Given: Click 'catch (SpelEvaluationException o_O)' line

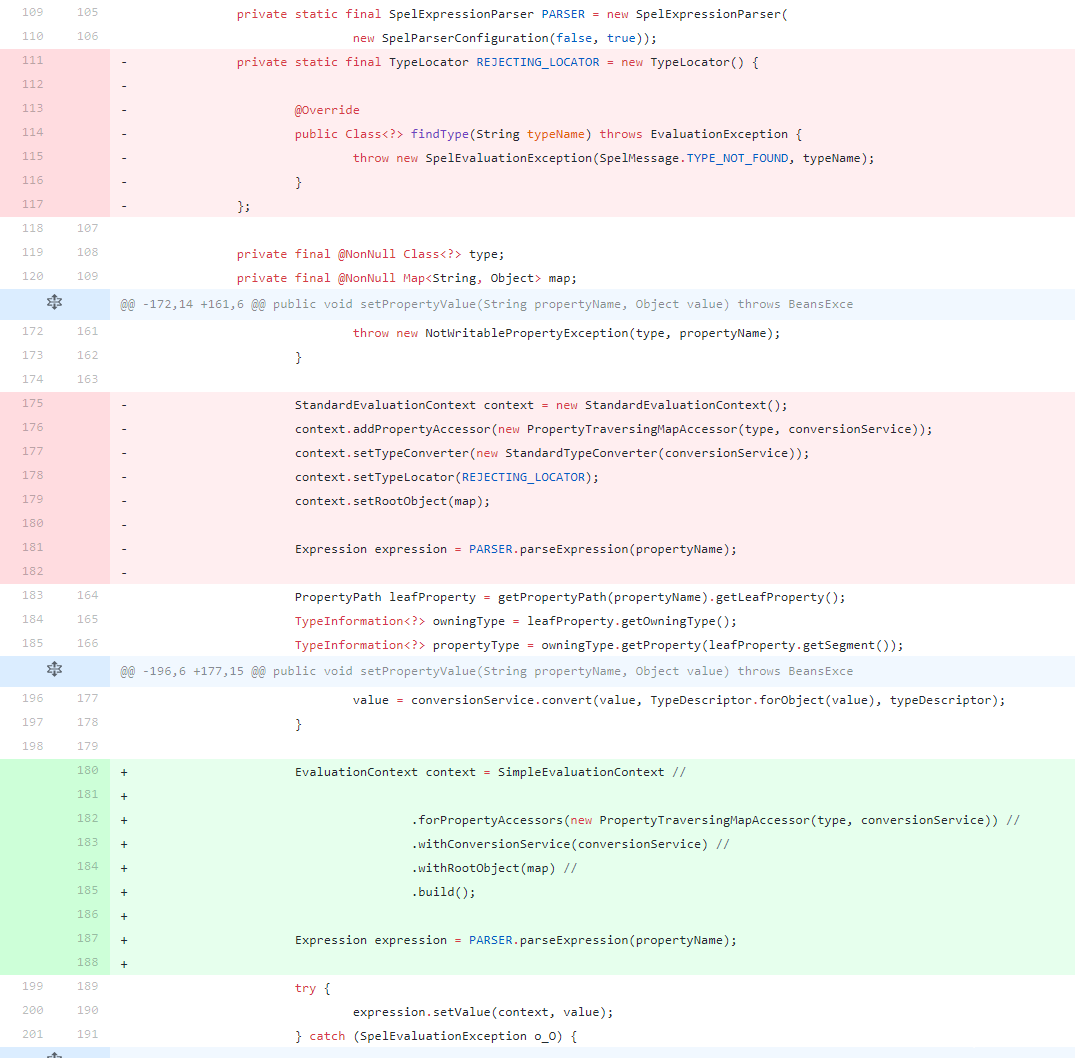Looking at the screenshot, I should tap(436, 1036).
